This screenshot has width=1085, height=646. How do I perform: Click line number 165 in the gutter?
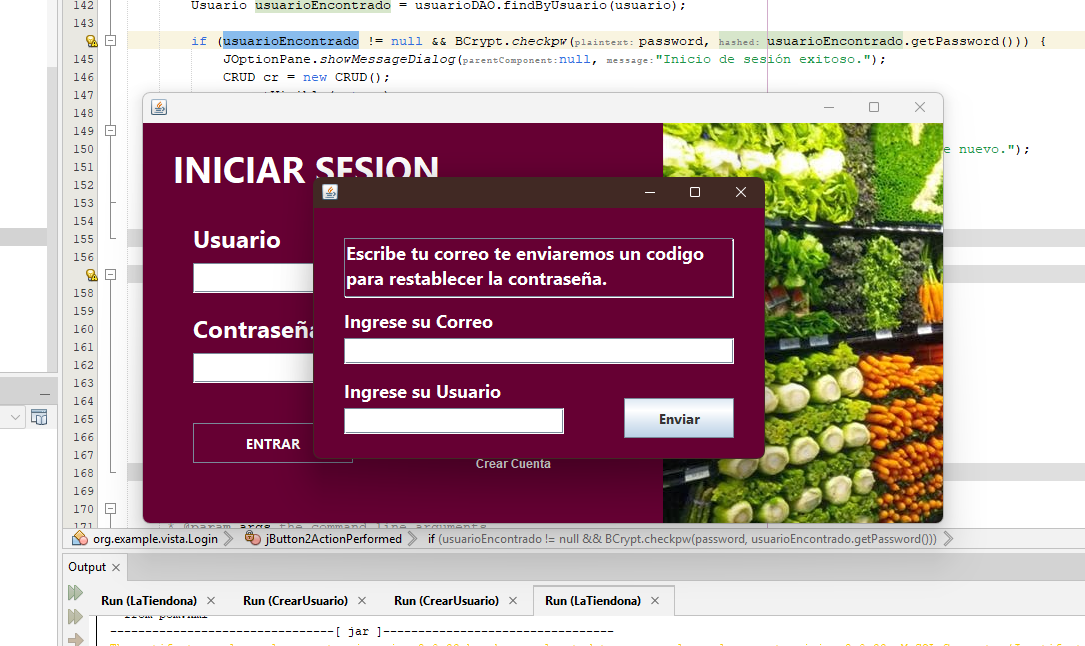coord(83,418)
